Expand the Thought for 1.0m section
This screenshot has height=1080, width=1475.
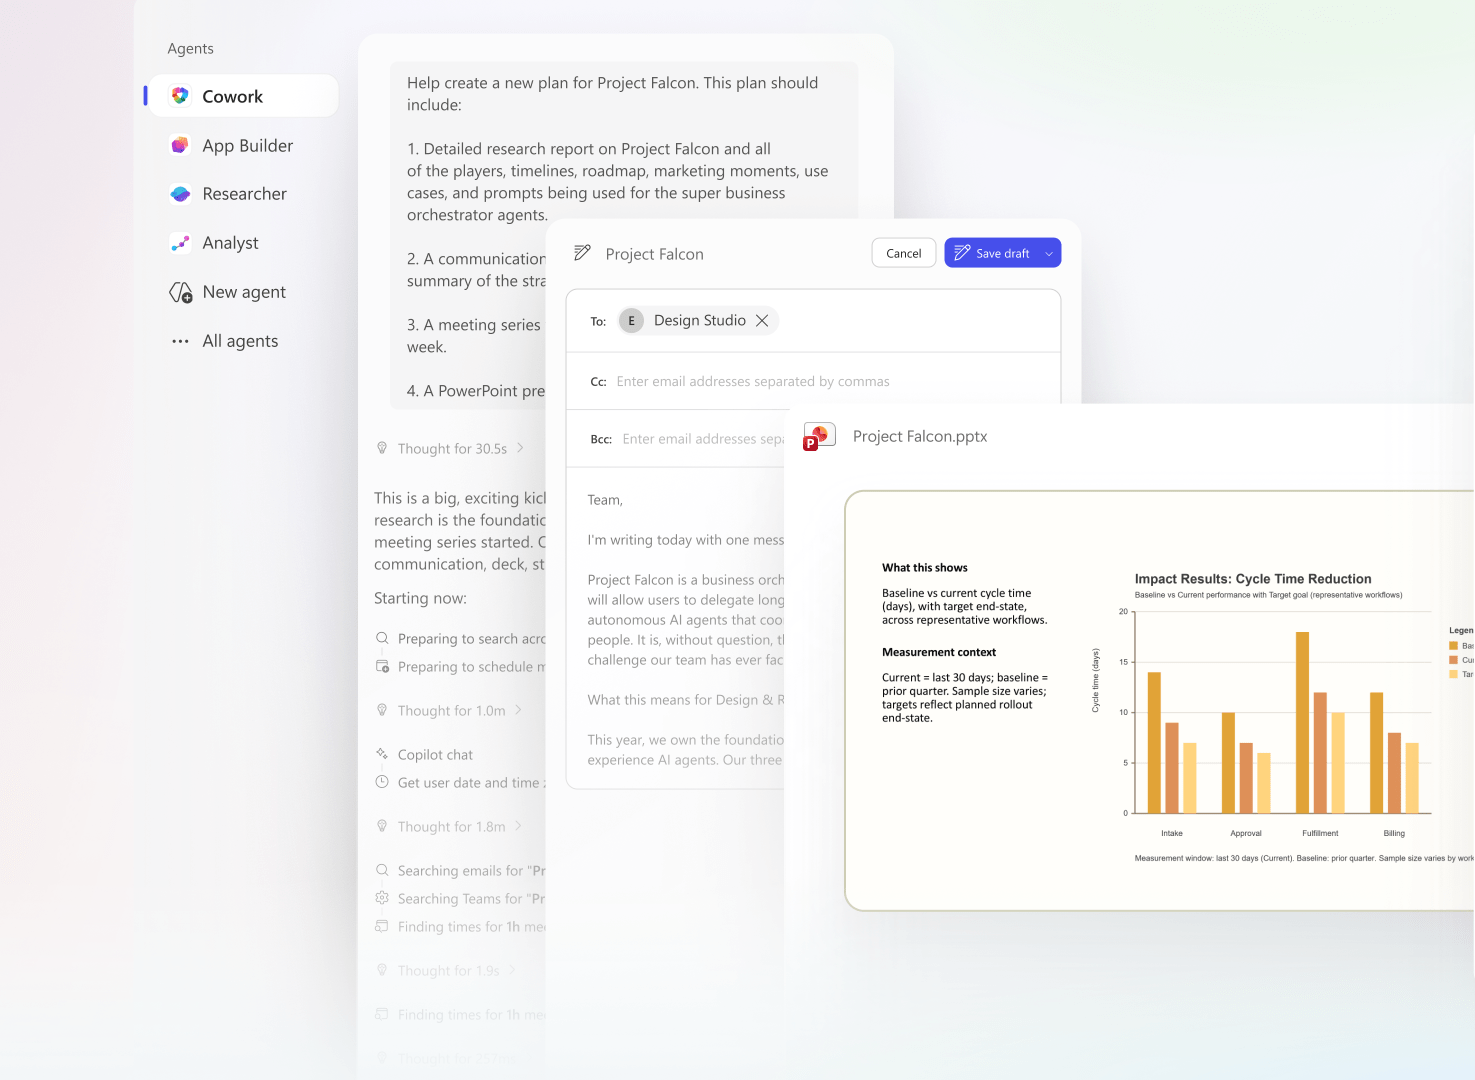[x=518, y=710]
